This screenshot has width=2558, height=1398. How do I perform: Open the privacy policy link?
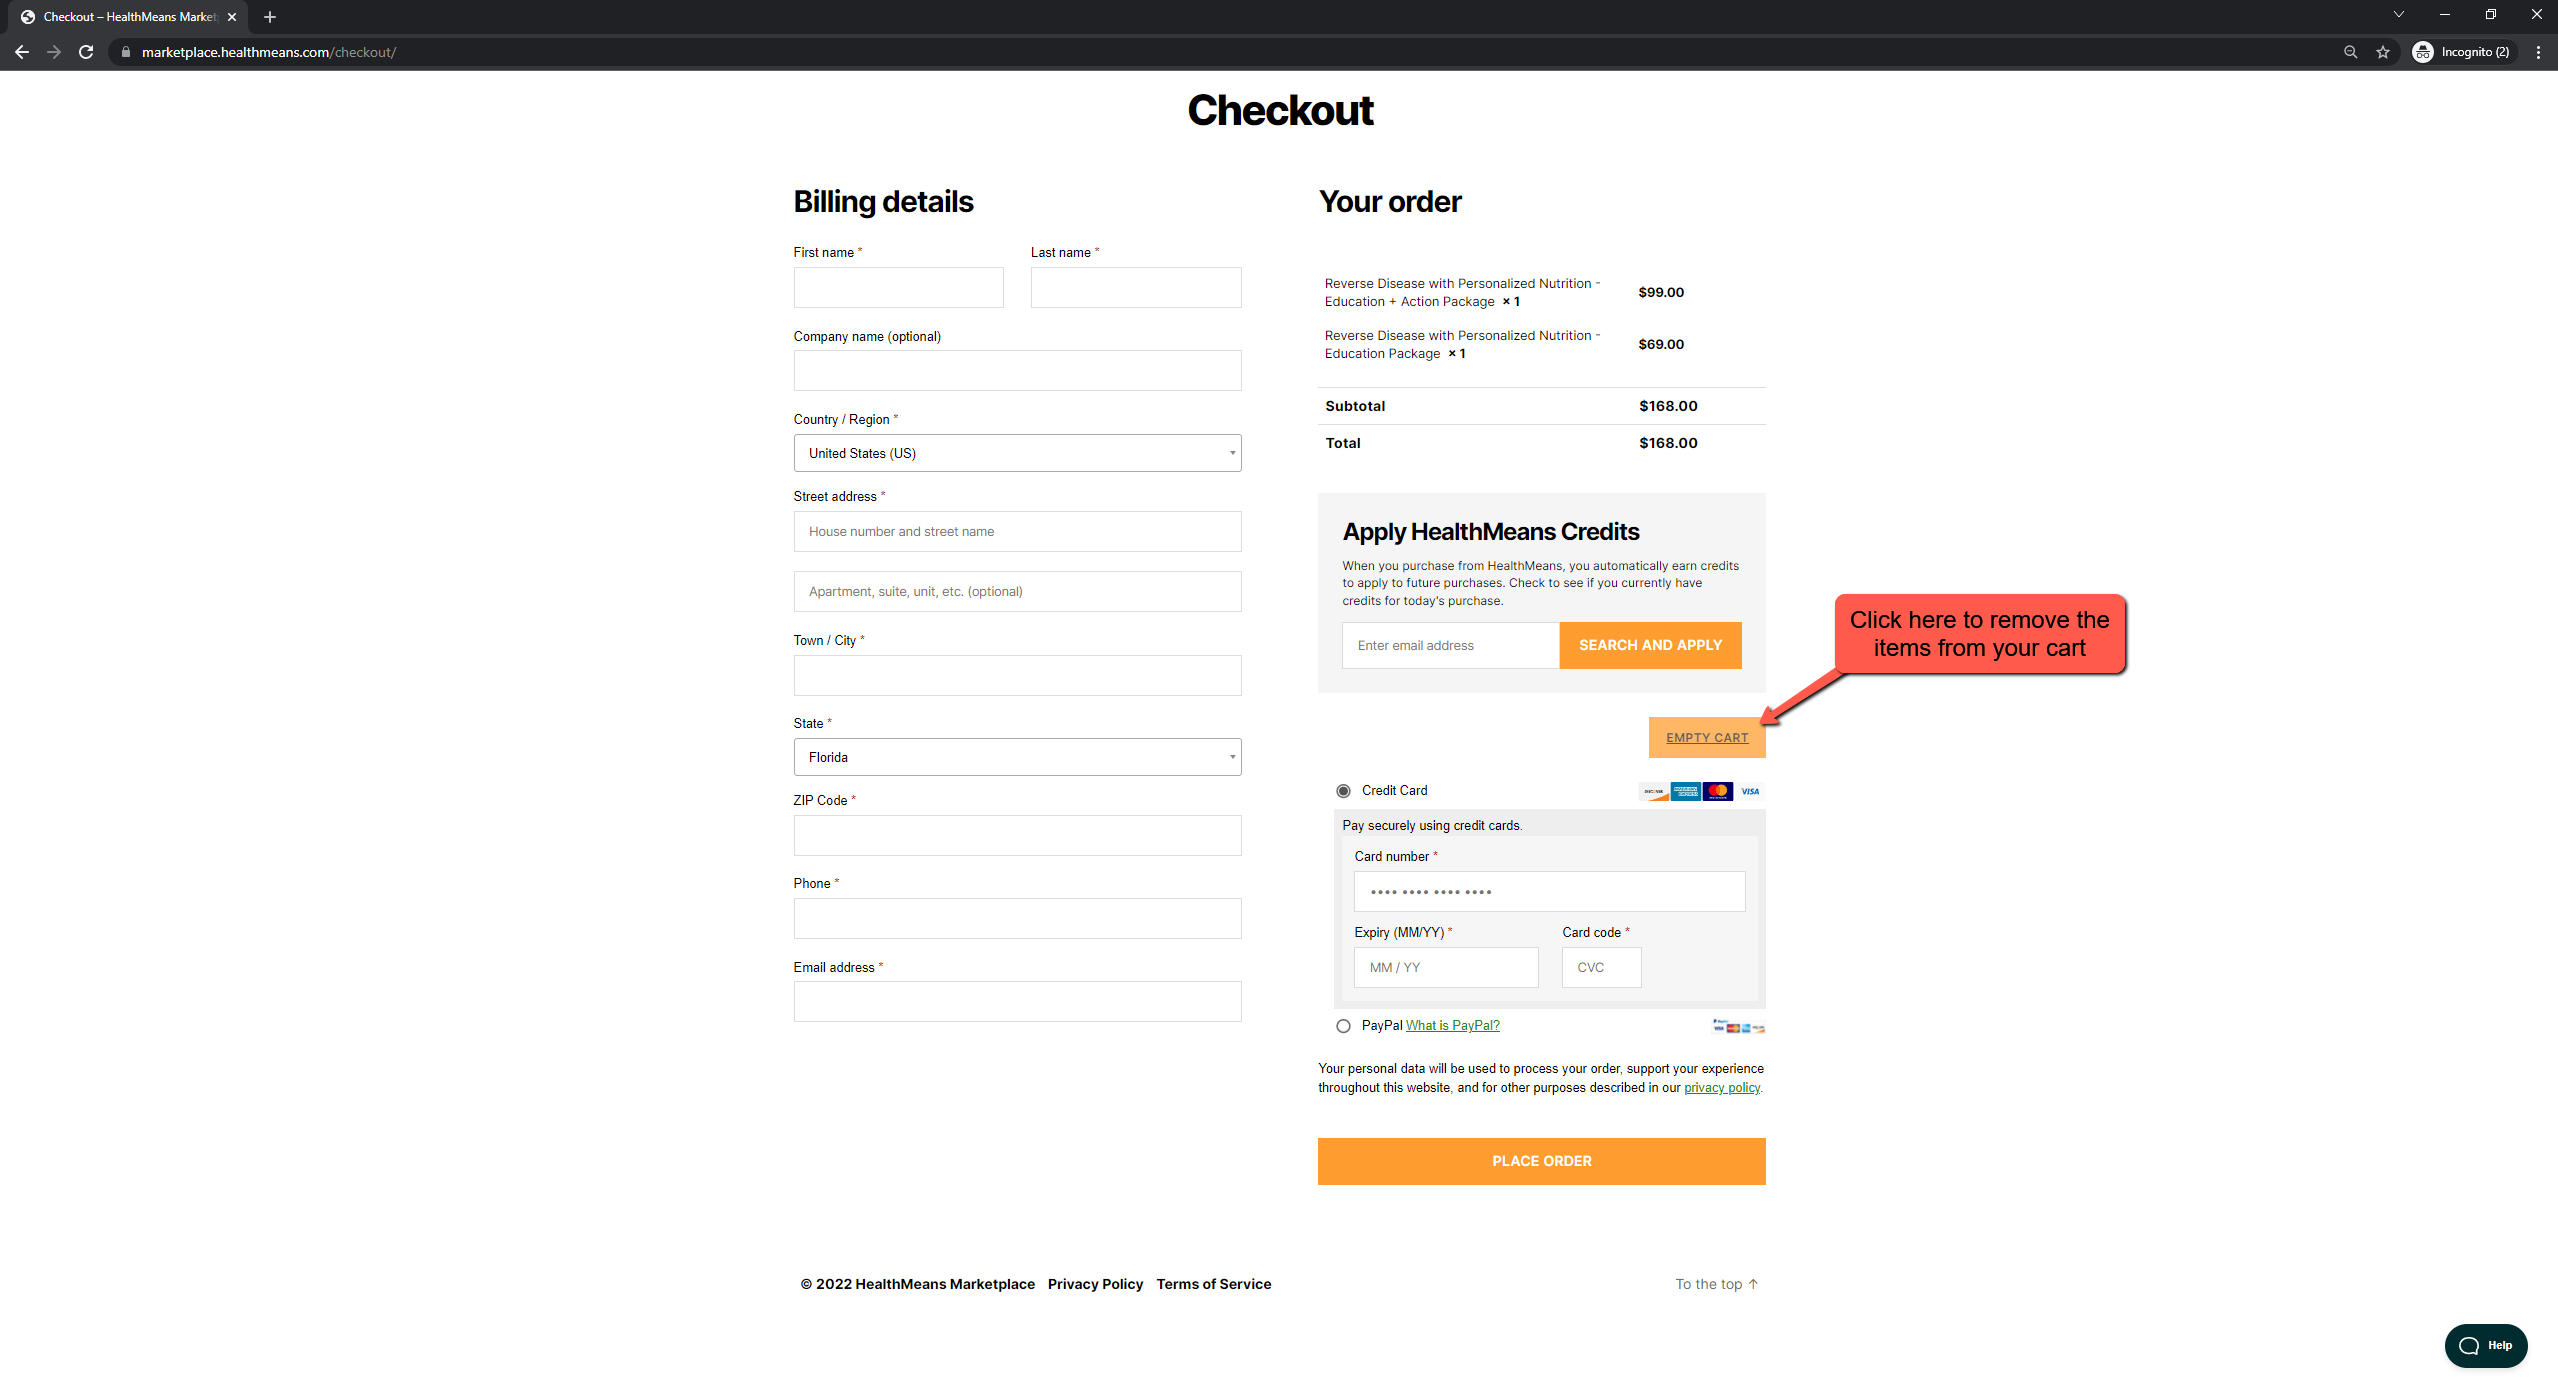[1721, 1087]
